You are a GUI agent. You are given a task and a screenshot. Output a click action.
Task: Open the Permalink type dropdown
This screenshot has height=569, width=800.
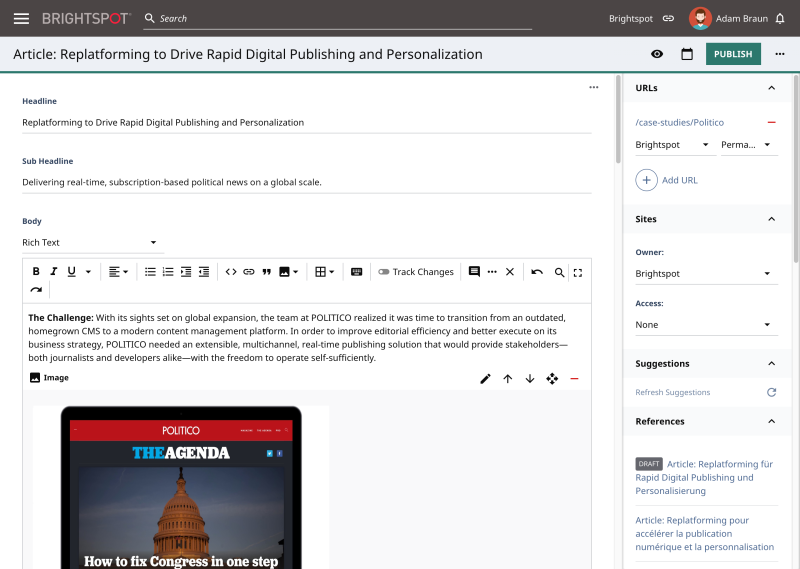pos(749,145)
